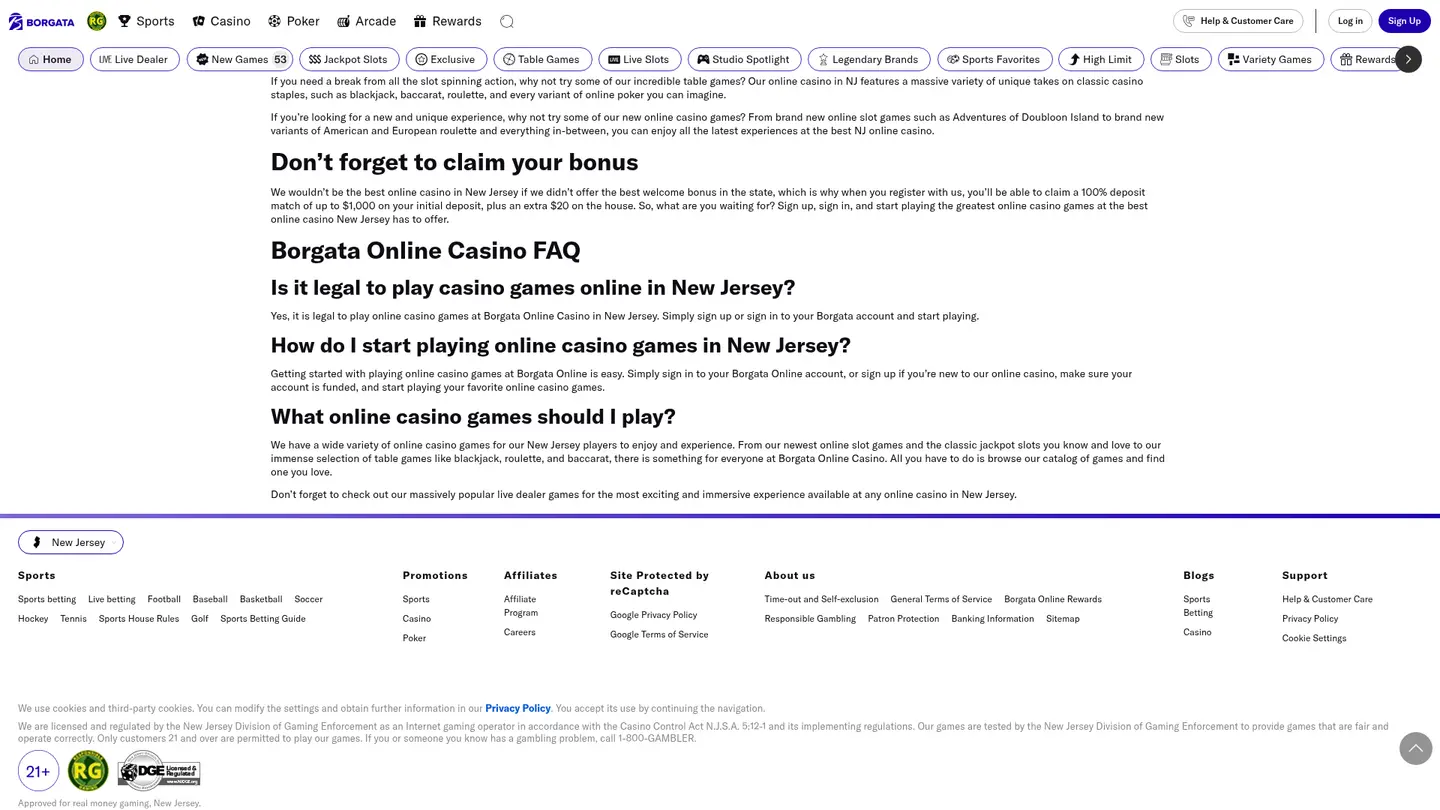Open Time-out and Self-exclusion link
1440x810 pixels.
(x=822, y=599)
